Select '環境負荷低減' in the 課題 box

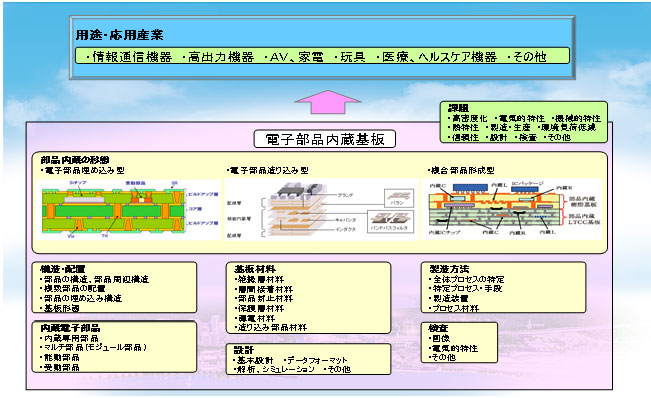click(568, 127)
